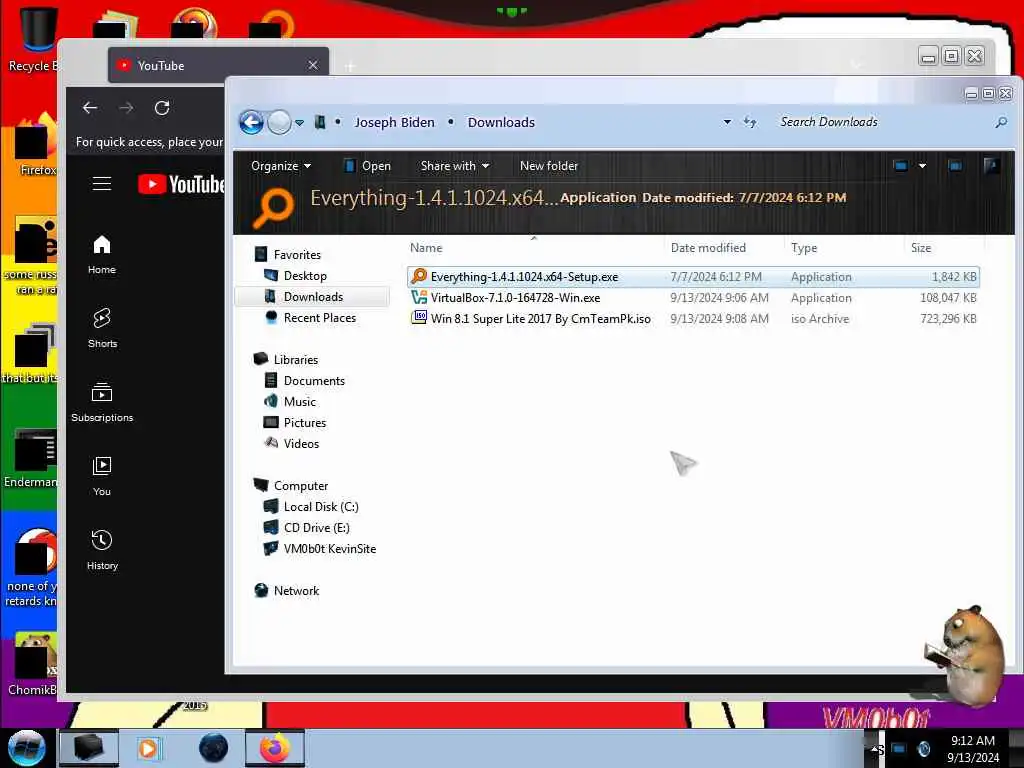1024x768 pixels.
Task: Go back in the browser window
Action: pos(90,108)
